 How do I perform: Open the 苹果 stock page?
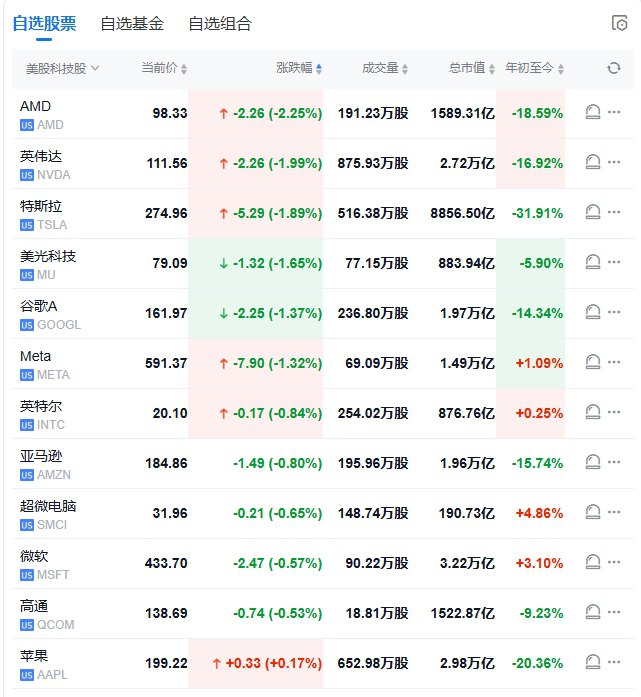[x=34, y=656]
